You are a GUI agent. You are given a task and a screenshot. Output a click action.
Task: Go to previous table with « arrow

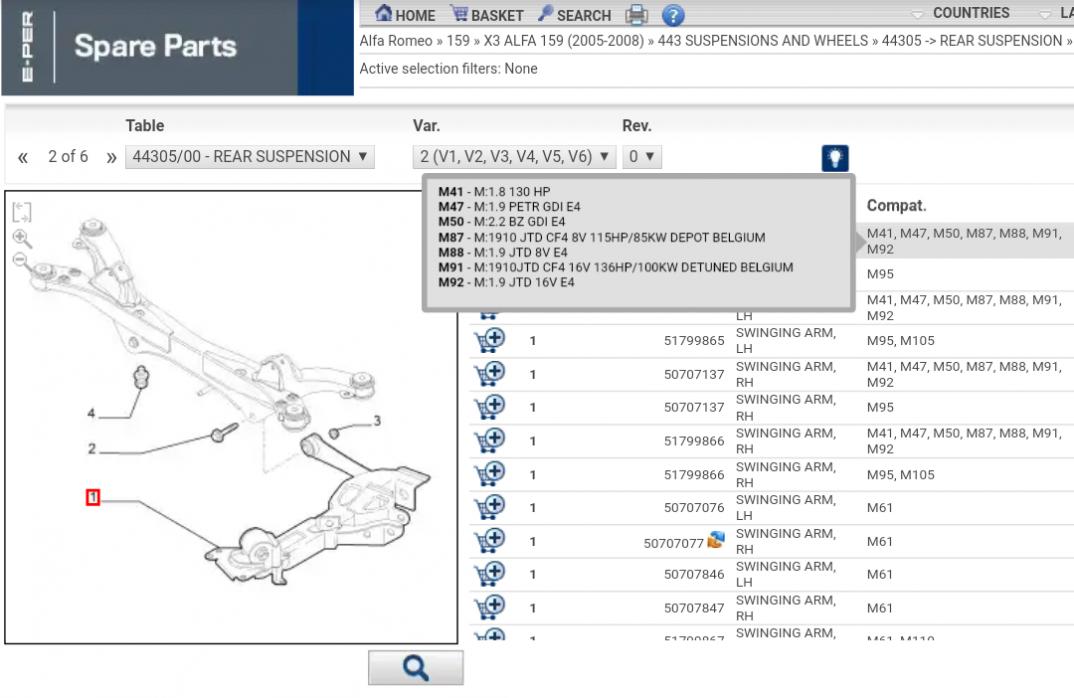(23, 158)
